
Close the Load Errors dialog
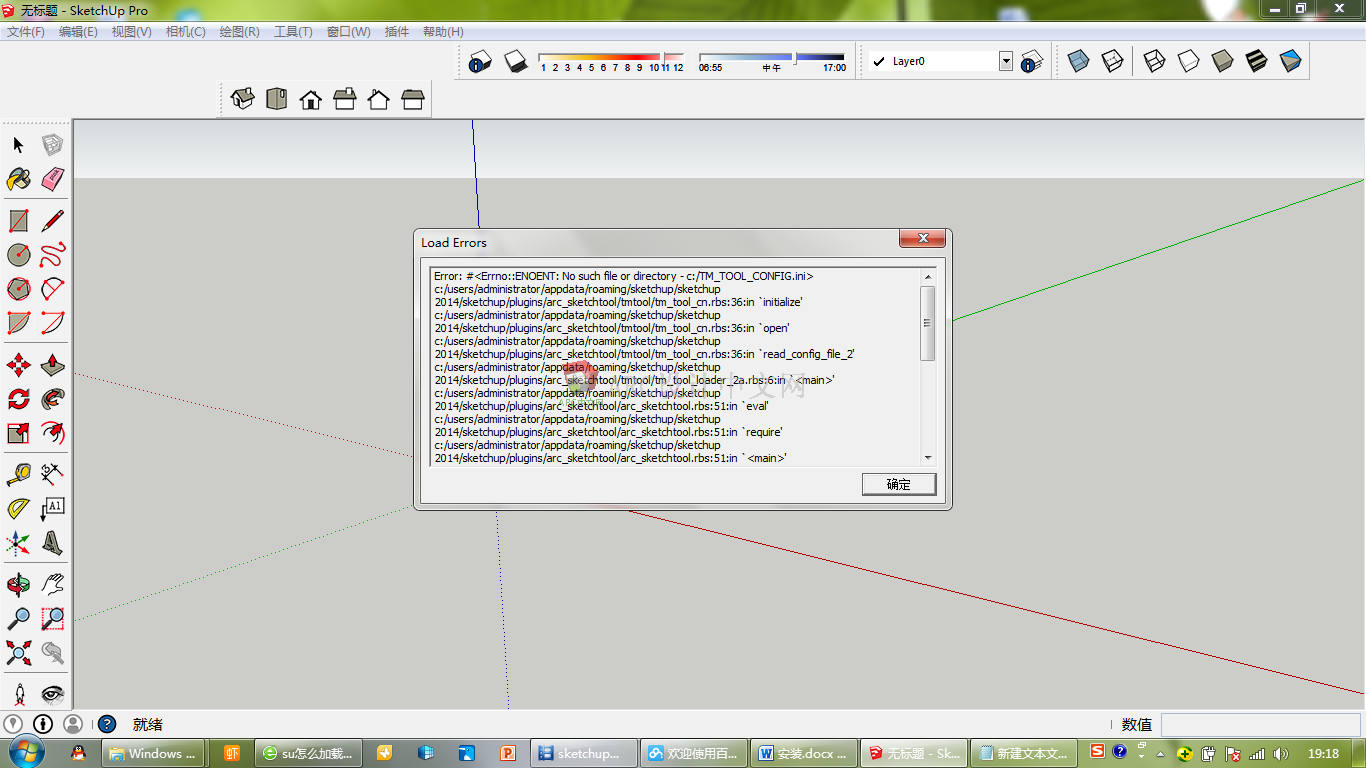pyautogui.click(x=923, y=239)
